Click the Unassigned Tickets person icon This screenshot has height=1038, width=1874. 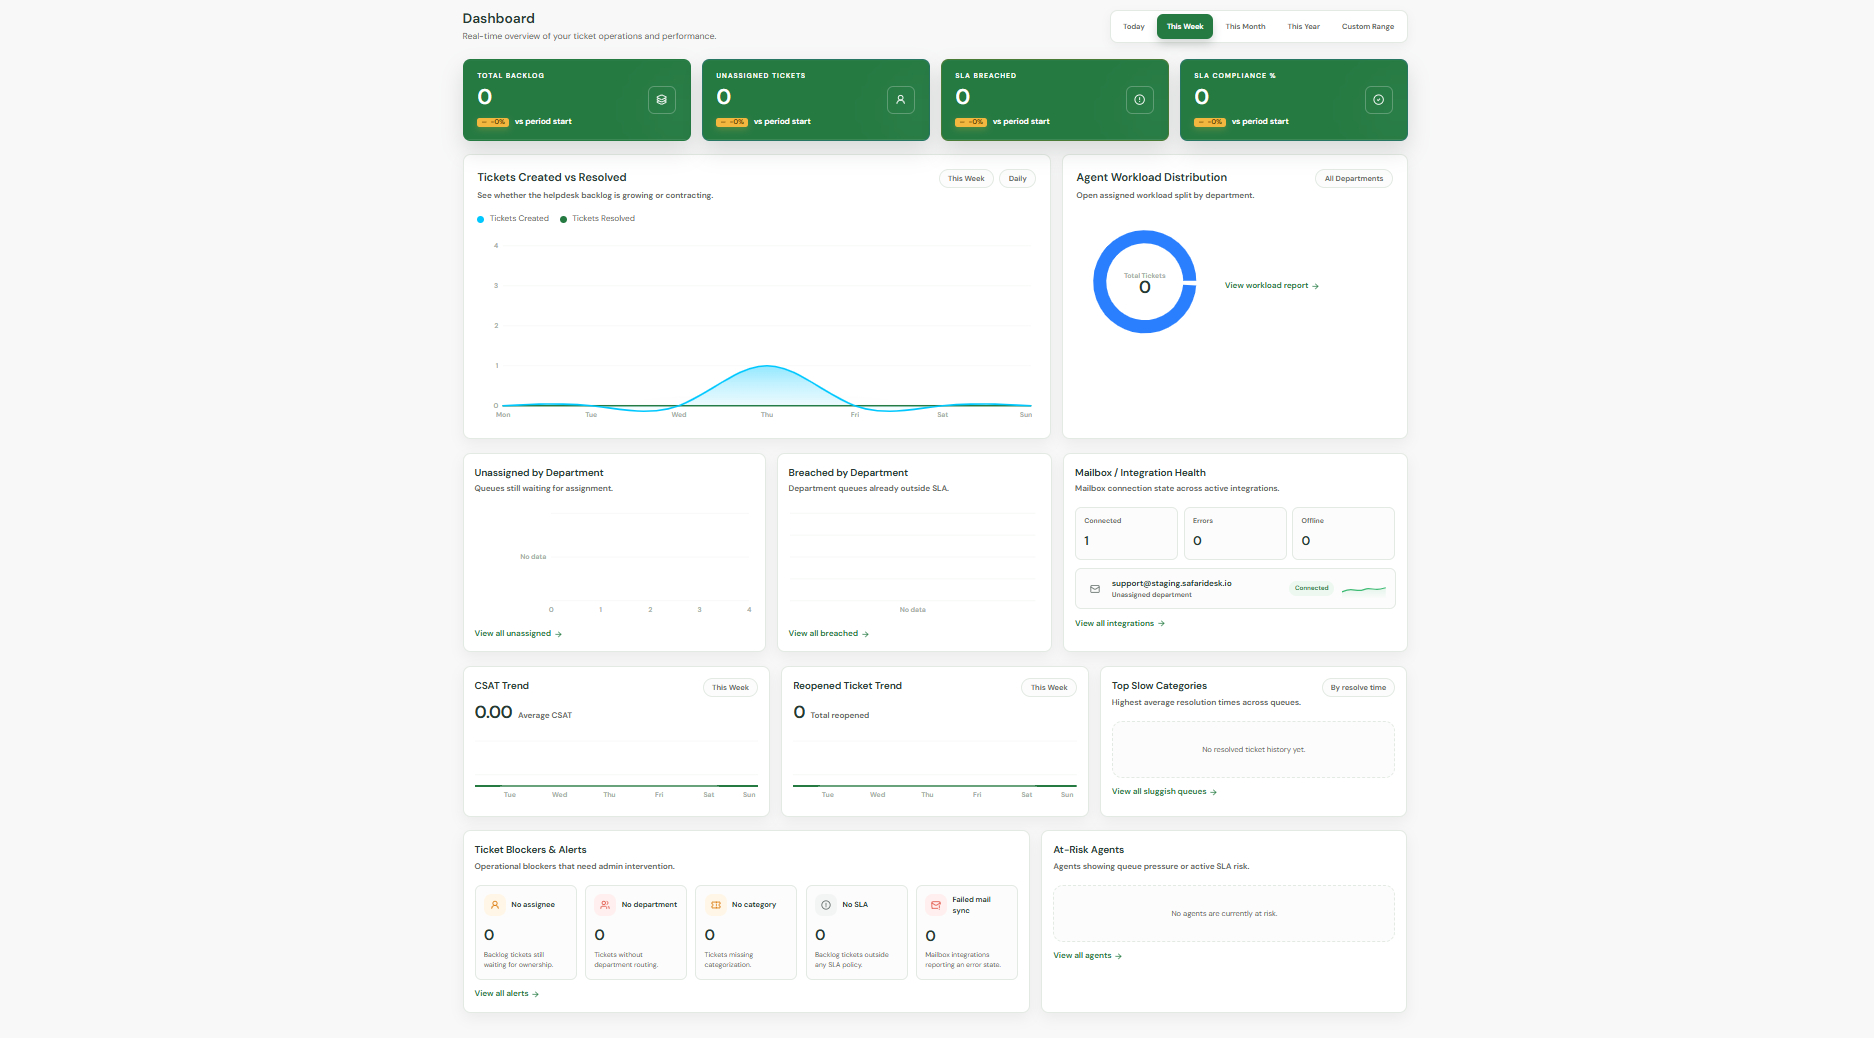coord(900,100)
